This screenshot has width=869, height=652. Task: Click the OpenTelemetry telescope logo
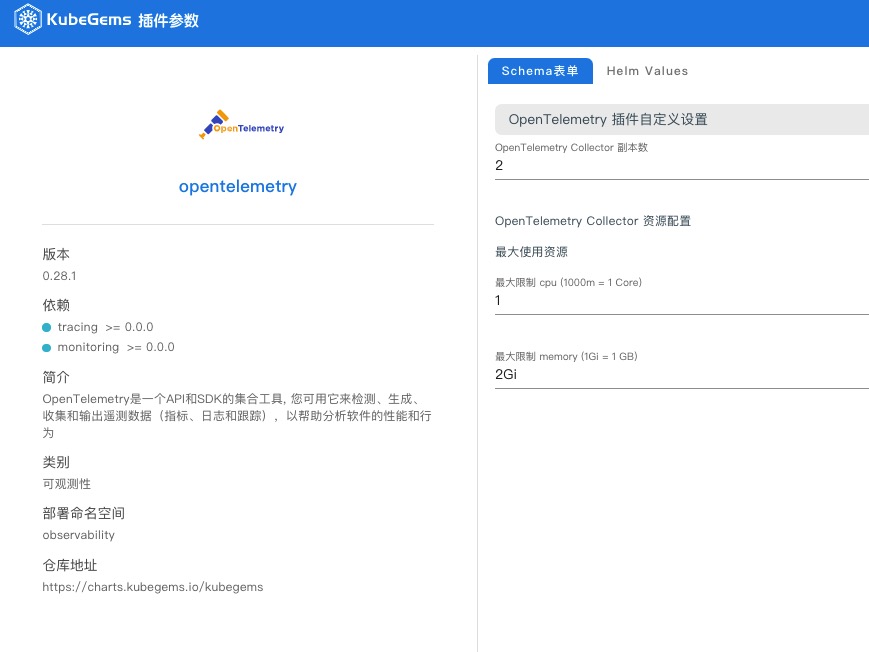tap(242, 125)
